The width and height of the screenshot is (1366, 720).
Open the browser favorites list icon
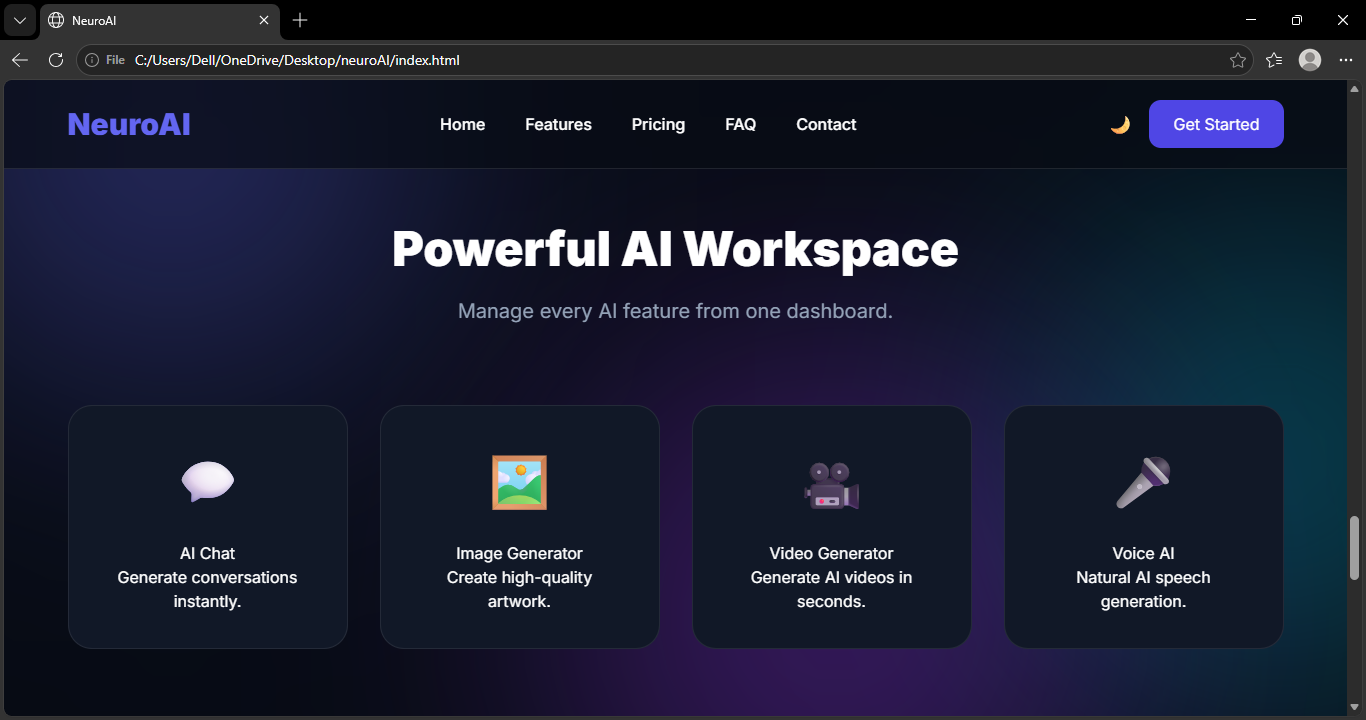pyautogui.click(x=1274, y=60)
